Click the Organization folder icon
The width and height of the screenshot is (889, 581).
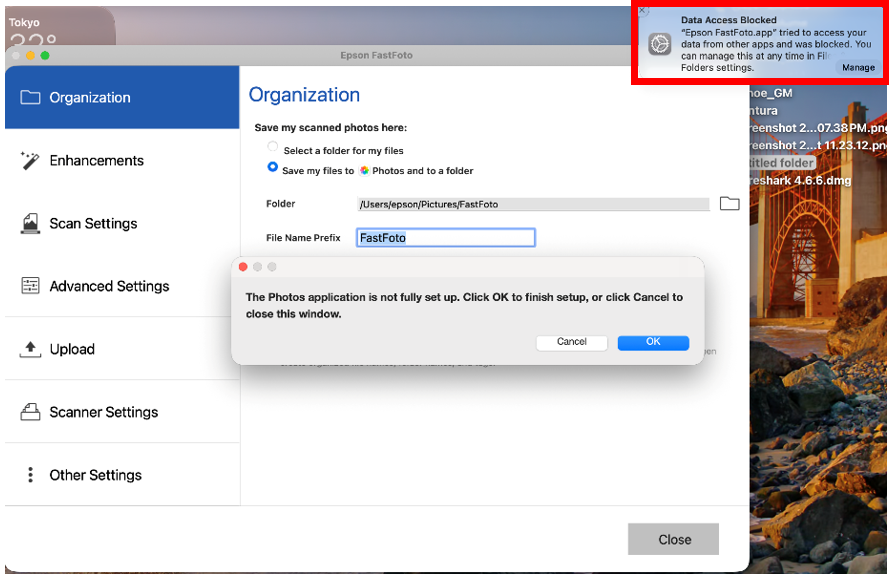(x=30, y=97)
